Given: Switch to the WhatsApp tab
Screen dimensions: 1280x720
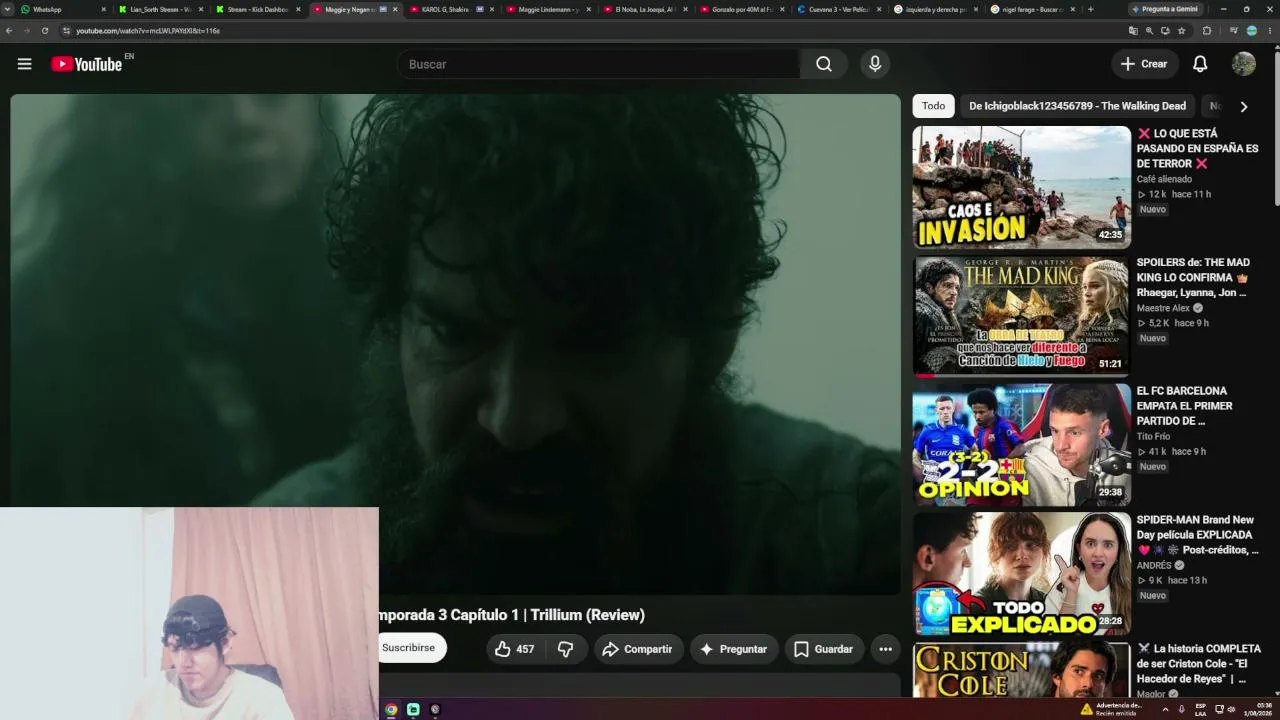Looking at the screenshot, I should tap(60, 9).
